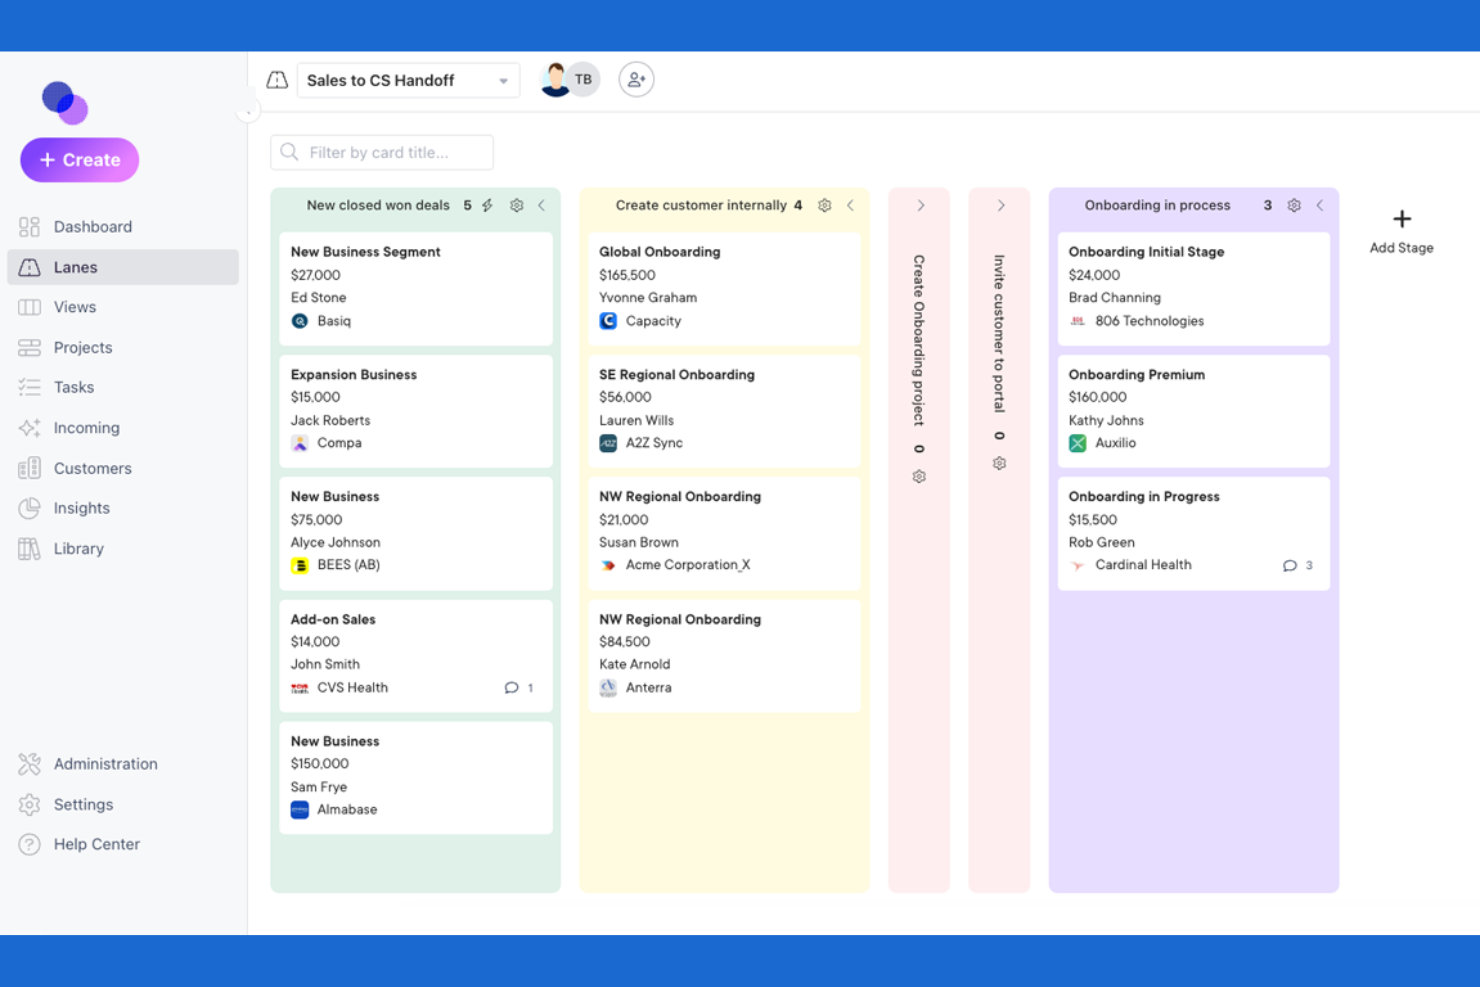Open the Customers icon in the sidebar
Viewport: 1480px width, 987px height.
29,468
